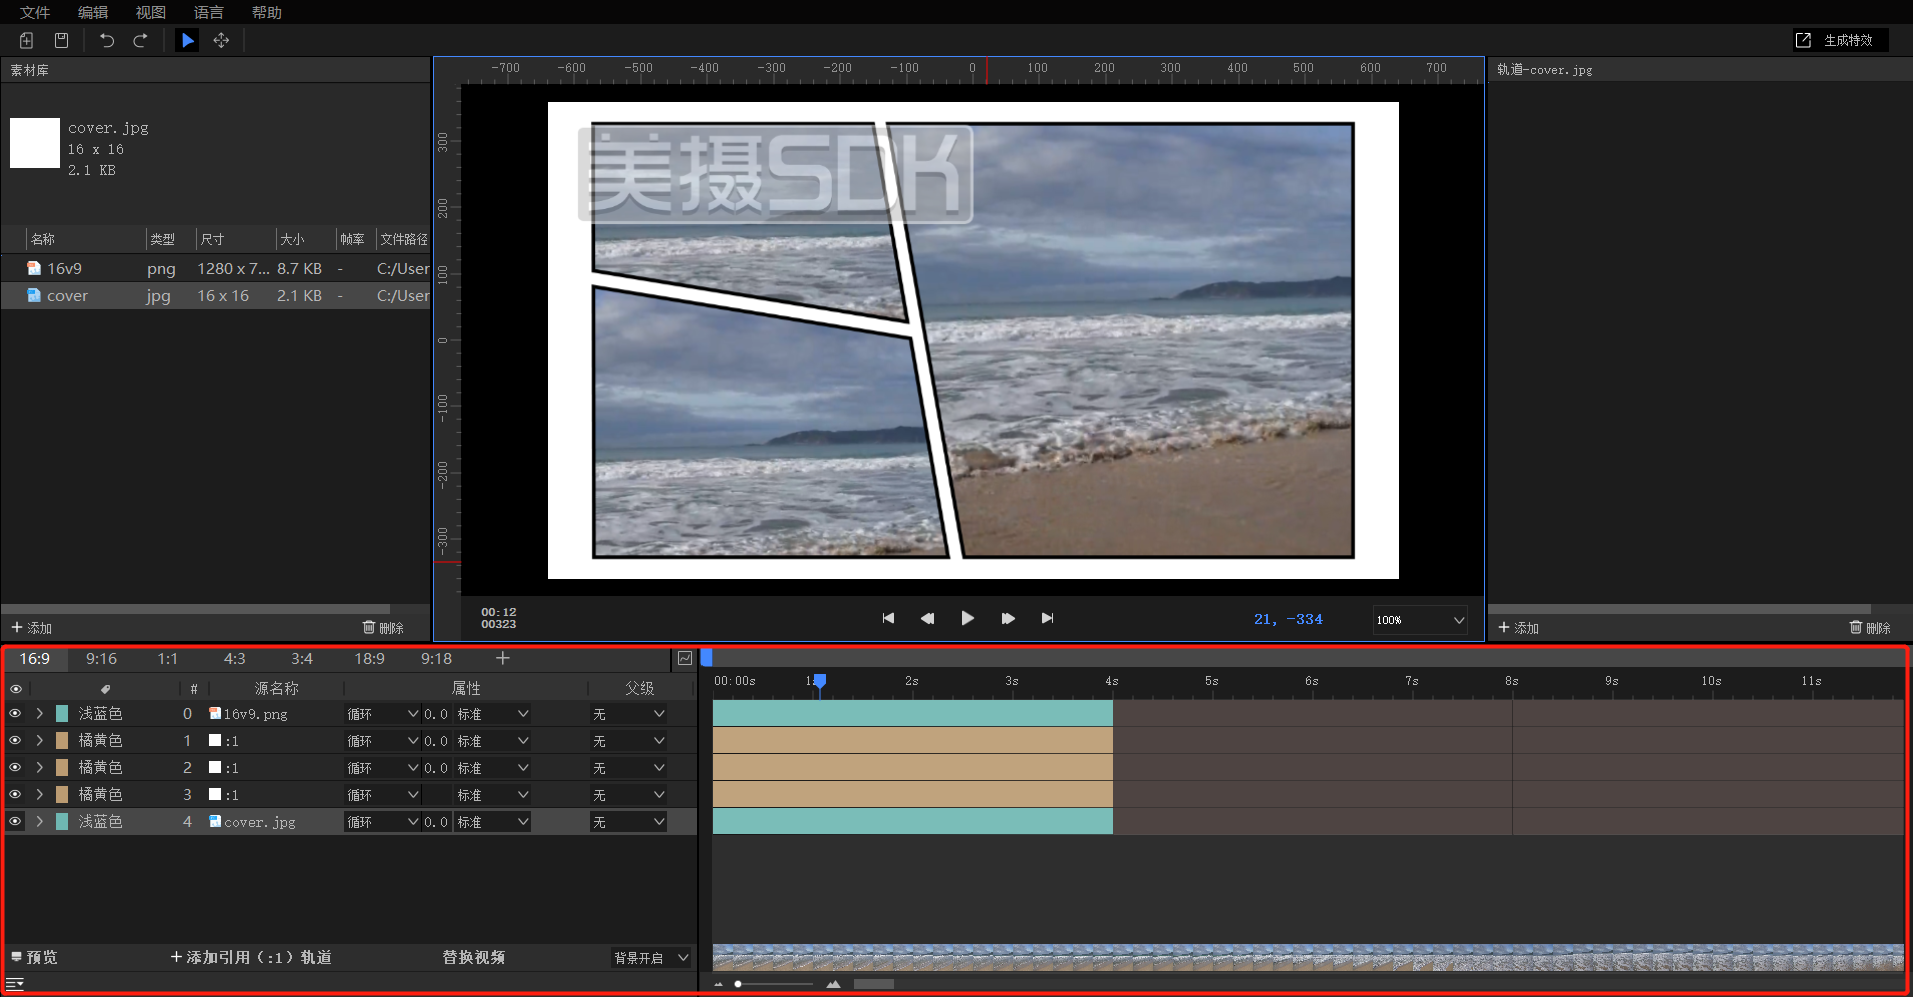Jump to the last frame

click(1047, 618)
